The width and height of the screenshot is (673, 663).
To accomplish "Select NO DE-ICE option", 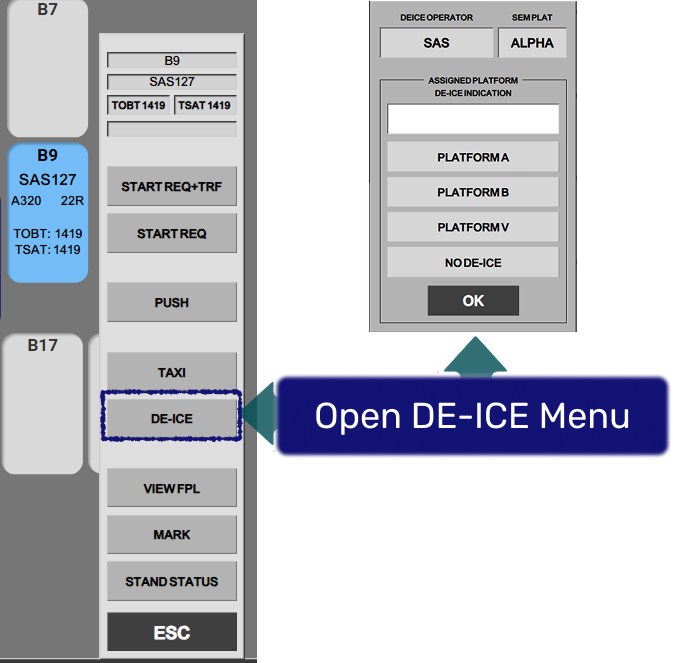I will pyautogui.click(x=473, y=262).
